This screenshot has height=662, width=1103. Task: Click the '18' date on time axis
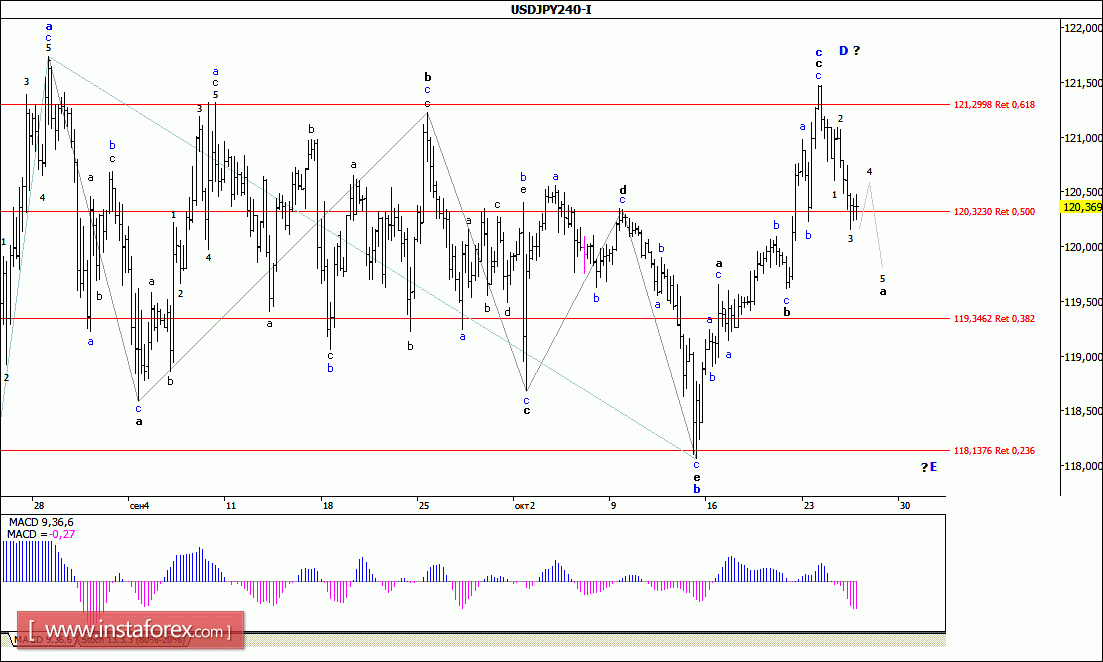[326, 506]
